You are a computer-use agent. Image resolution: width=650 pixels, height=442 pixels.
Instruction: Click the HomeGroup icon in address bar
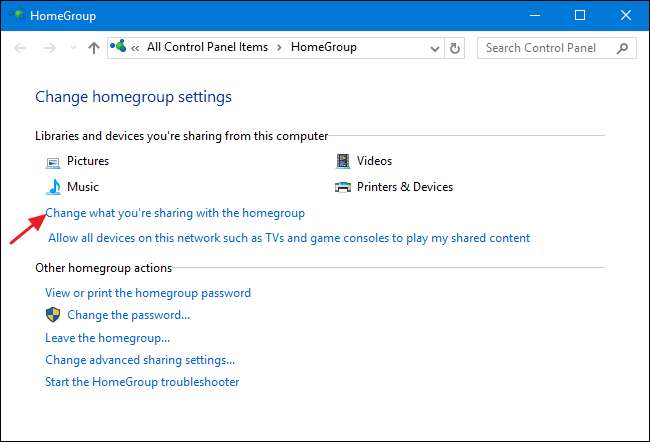coord(121,47)
